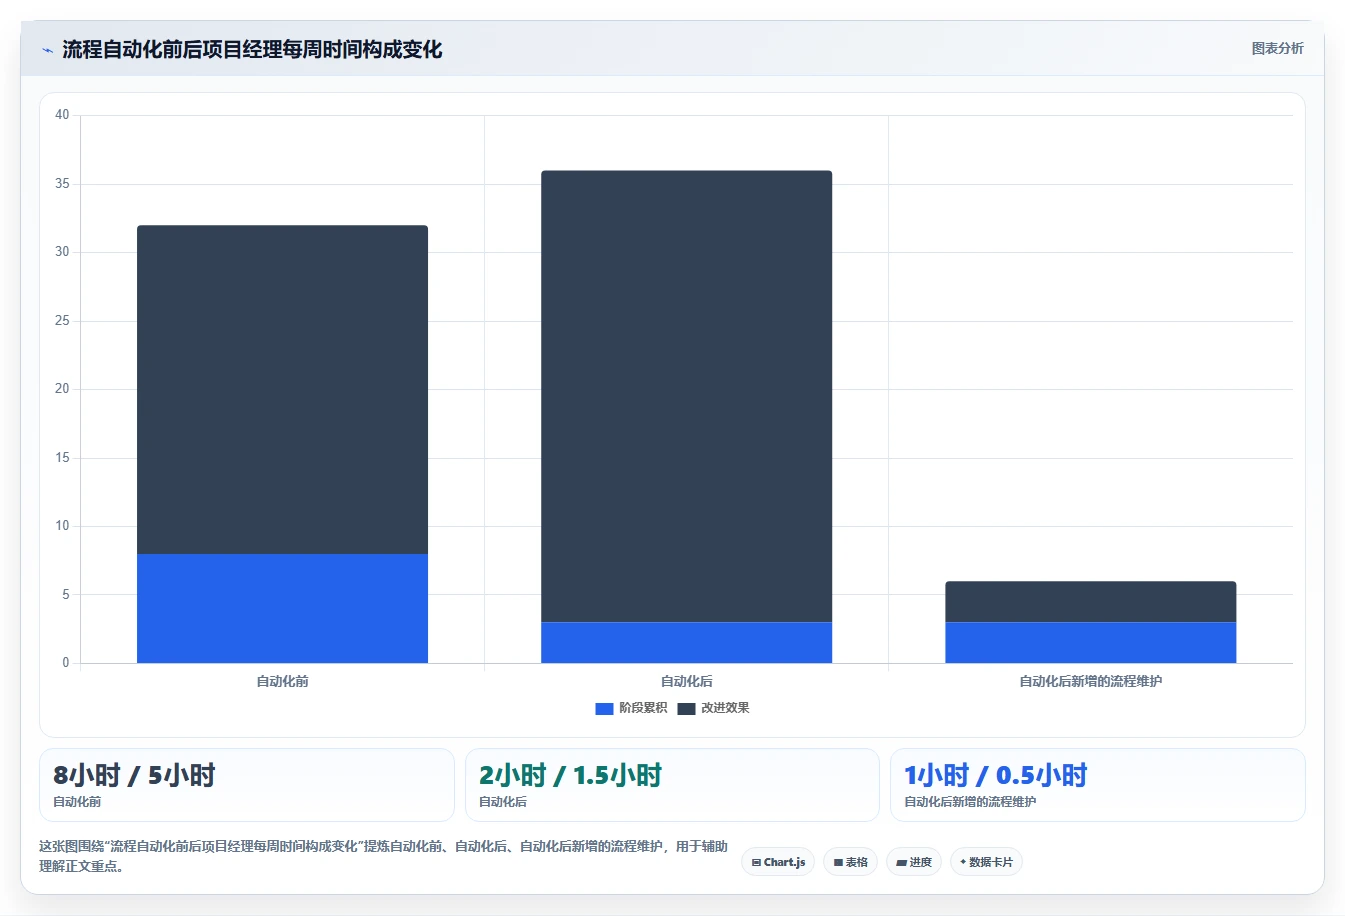Screen dimensions: 1345x916
Task: Select the blue segment of the 自动化后新增的流程维护 bar
Action: [x=1090, y=642]
